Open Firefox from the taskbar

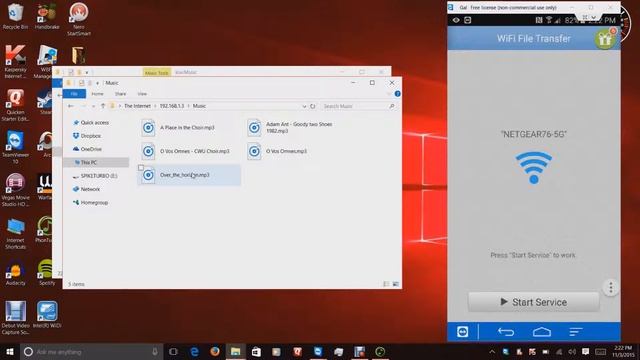[x=215, y=351]
